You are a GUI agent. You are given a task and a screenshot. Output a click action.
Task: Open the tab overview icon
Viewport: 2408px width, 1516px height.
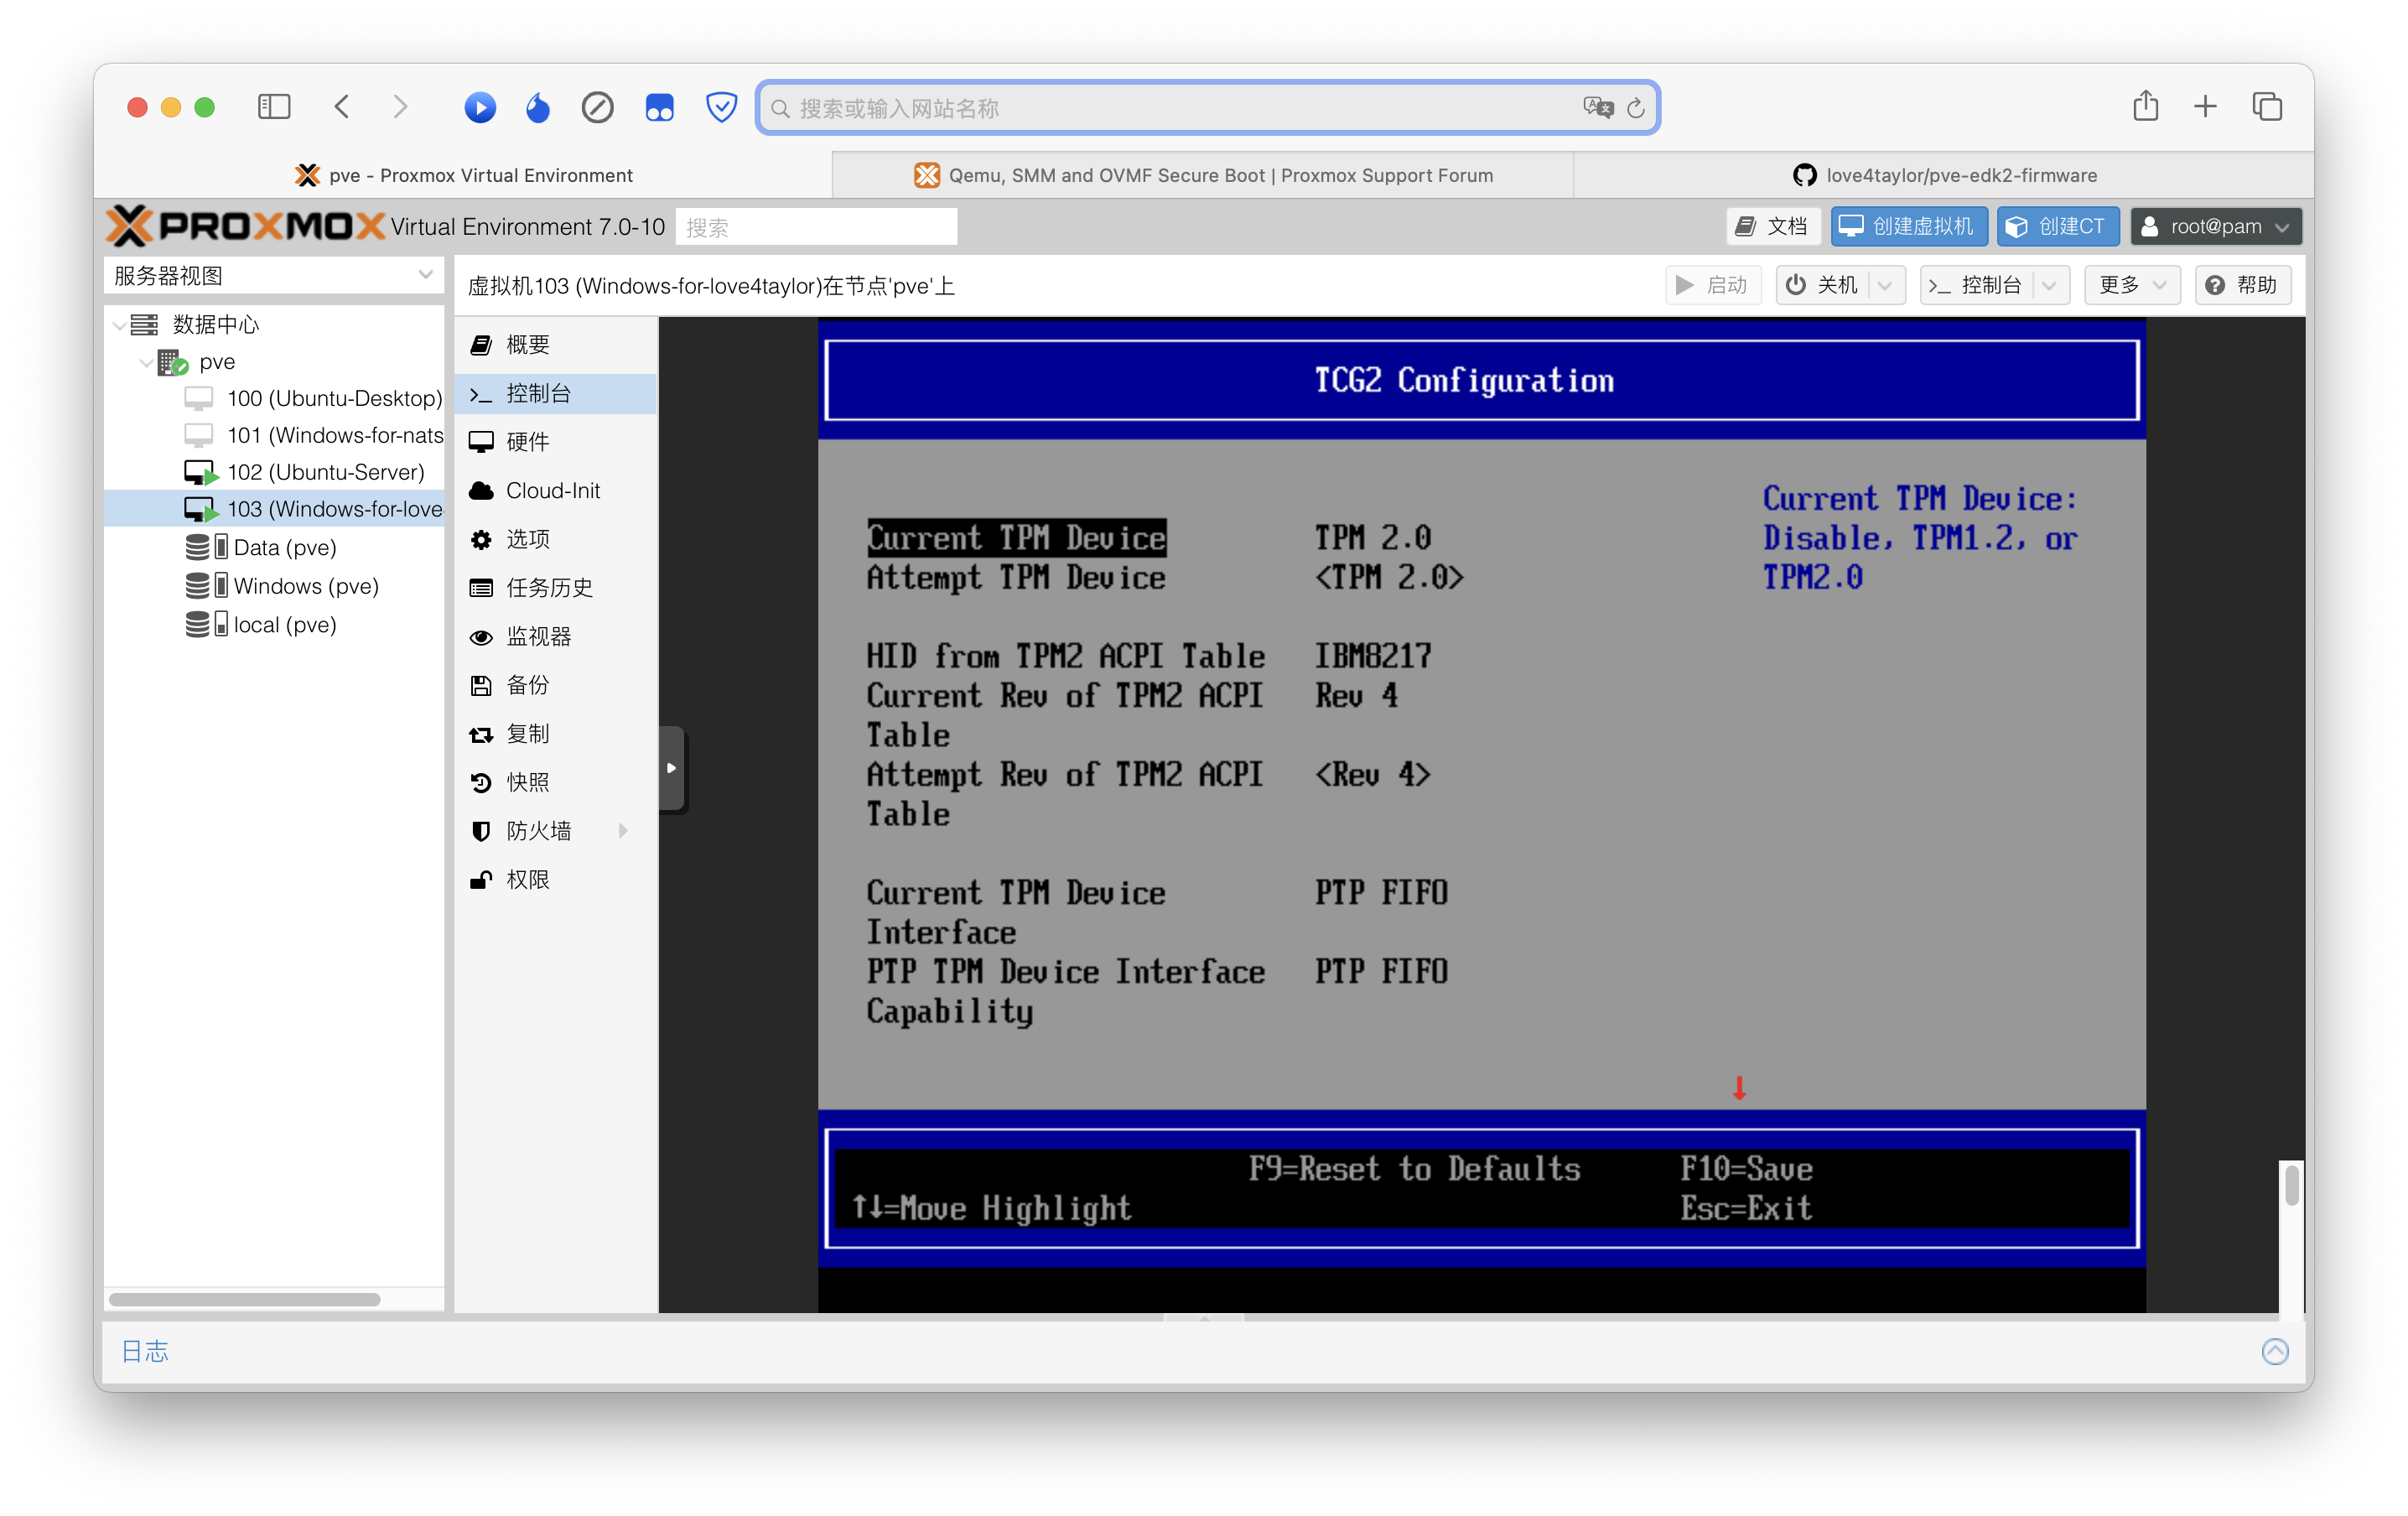coord(2266,106)
